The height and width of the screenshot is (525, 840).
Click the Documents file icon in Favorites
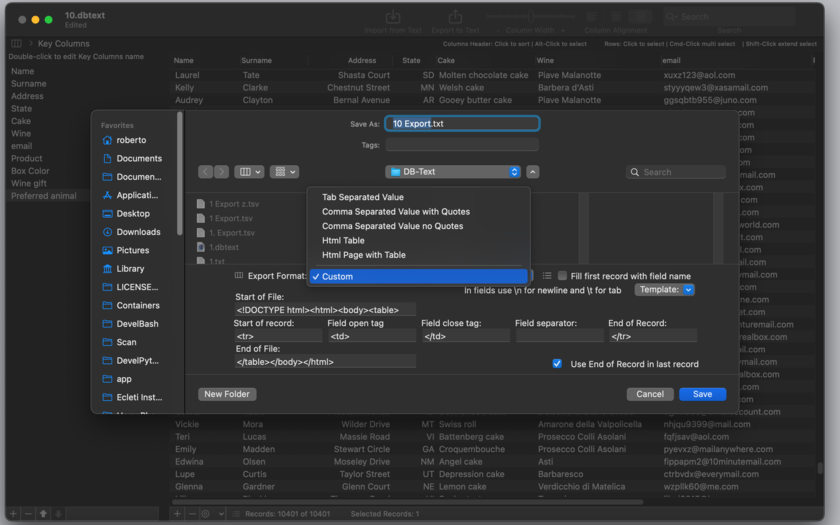107,159
